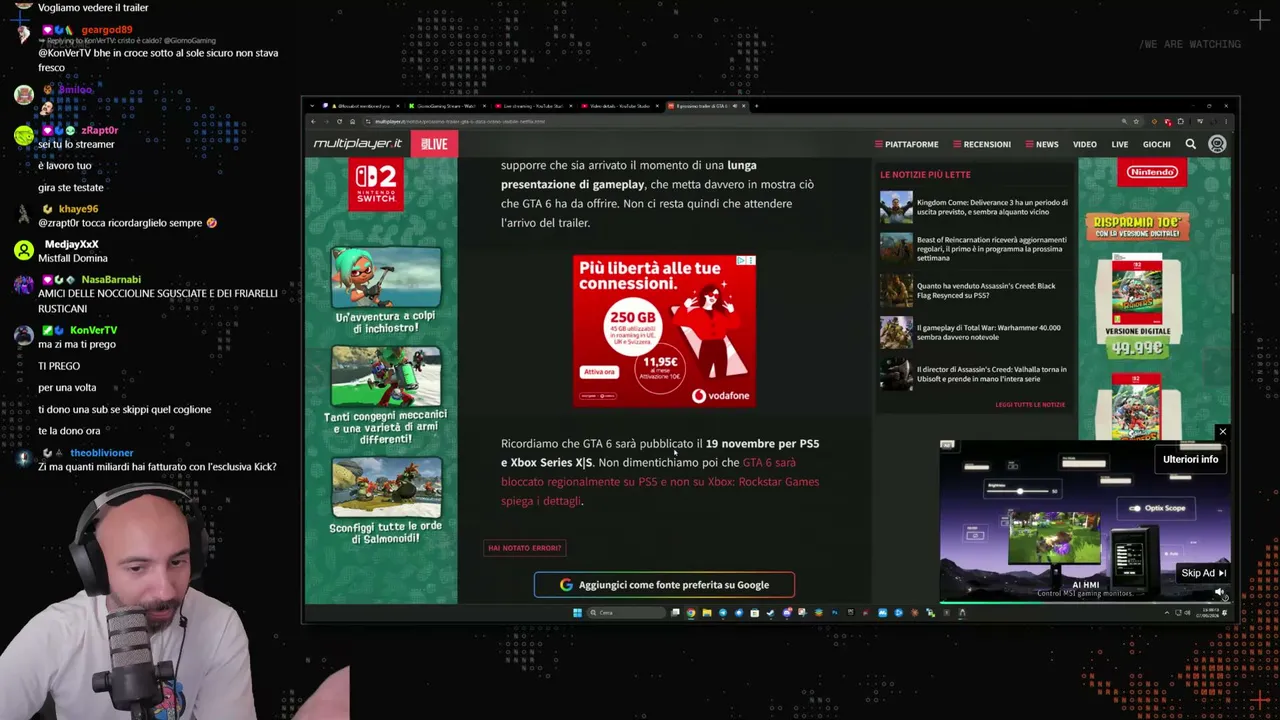Click the browser address bar

pyautogui.click(x=740, y=121)
